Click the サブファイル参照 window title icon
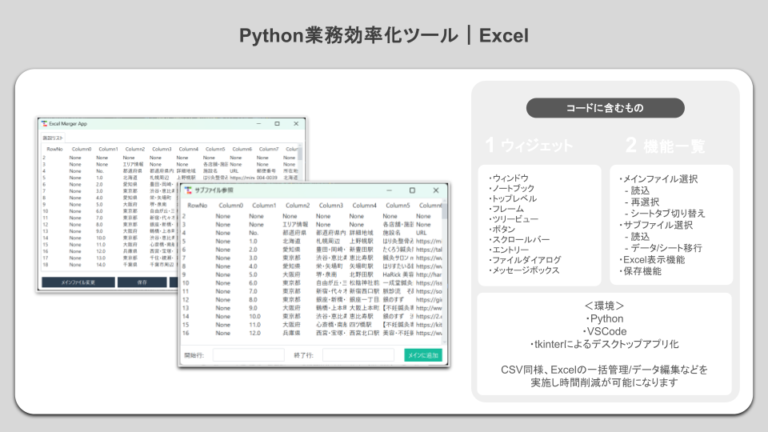Screen dimensions: 768x432 (x=188, y=189)
